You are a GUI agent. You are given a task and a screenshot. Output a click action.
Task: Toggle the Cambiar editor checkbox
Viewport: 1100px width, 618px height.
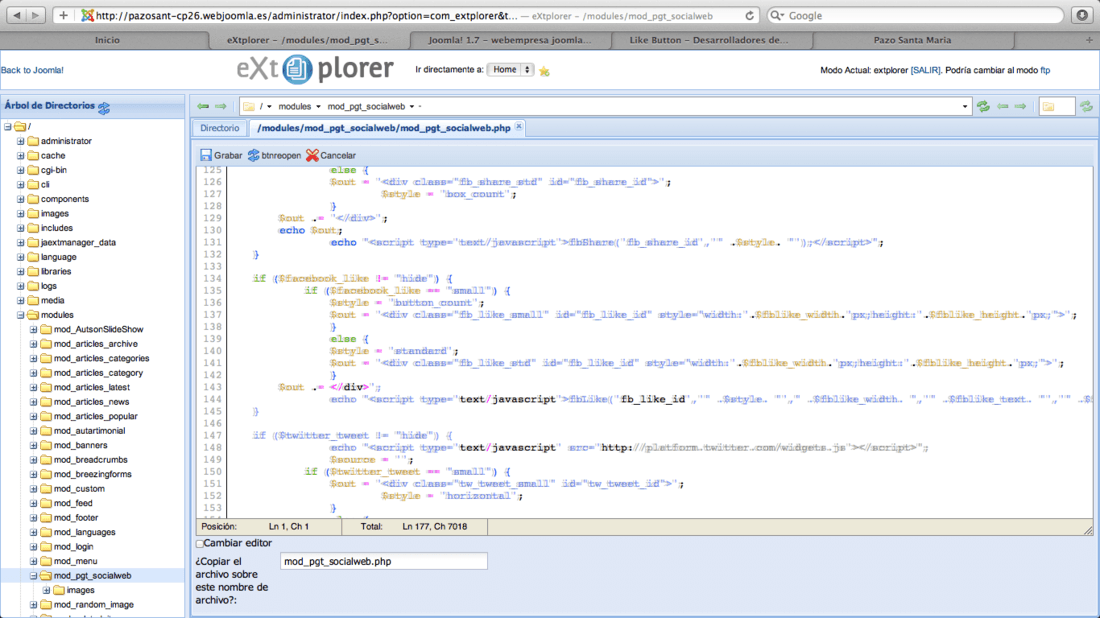tap(200, 544)
